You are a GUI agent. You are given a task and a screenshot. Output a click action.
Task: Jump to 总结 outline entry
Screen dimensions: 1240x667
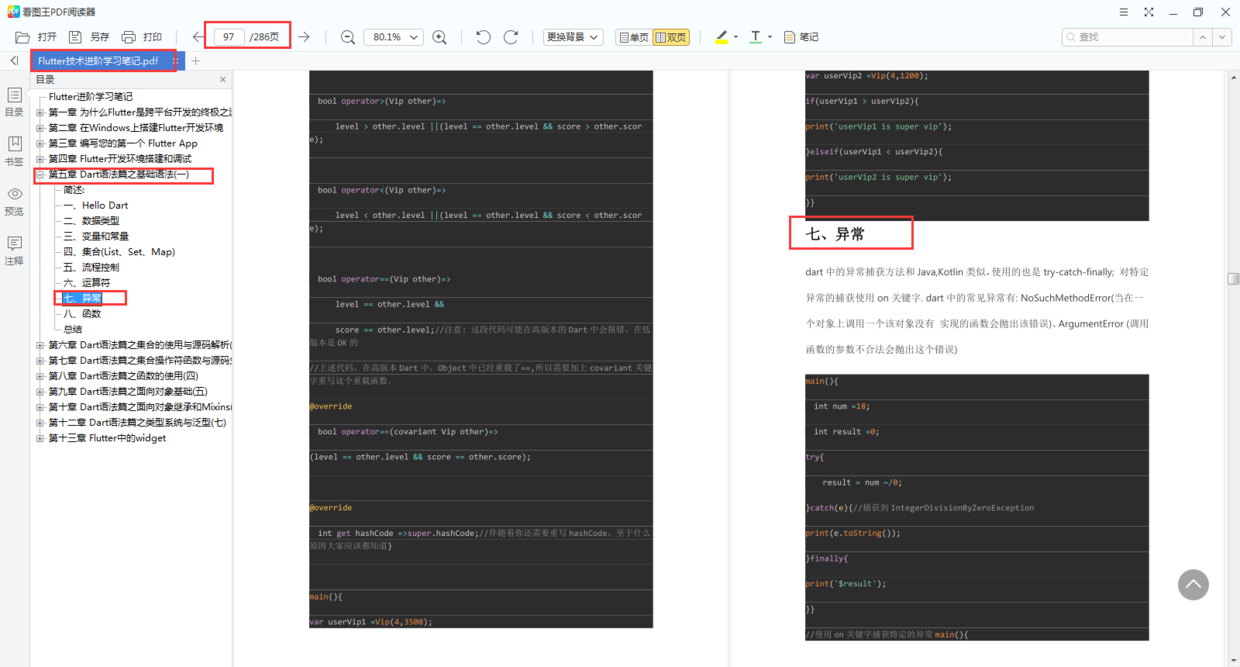[73, 329]
